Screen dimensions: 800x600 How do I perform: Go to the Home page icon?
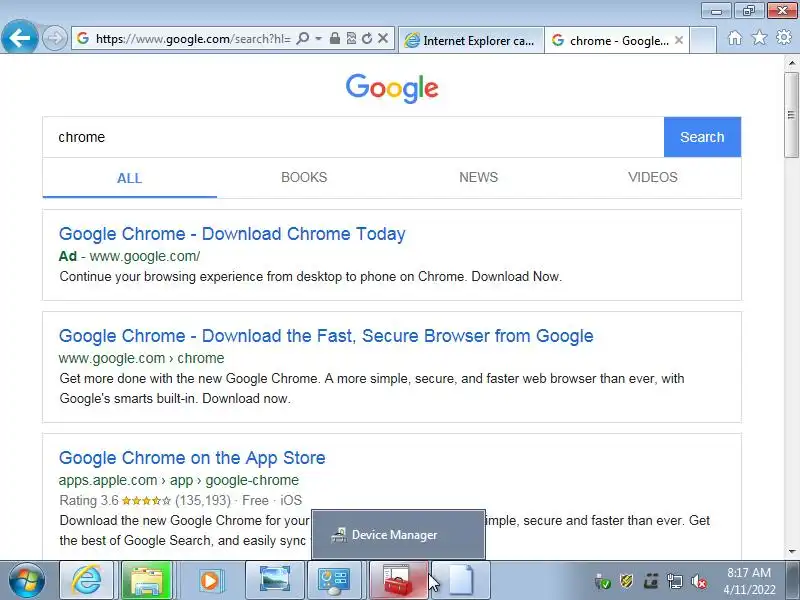(x=735, y=38)
